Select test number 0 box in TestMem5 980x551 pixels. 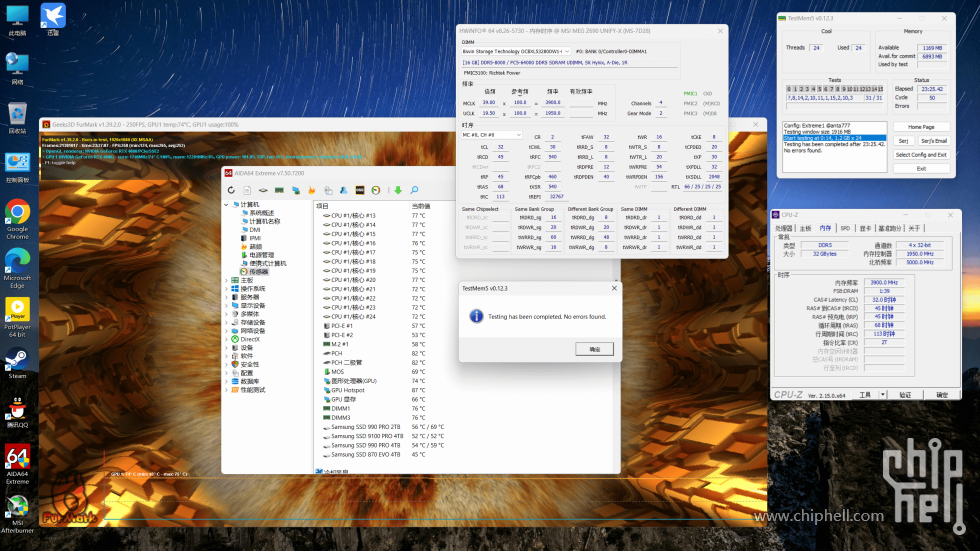pos(789,89)
